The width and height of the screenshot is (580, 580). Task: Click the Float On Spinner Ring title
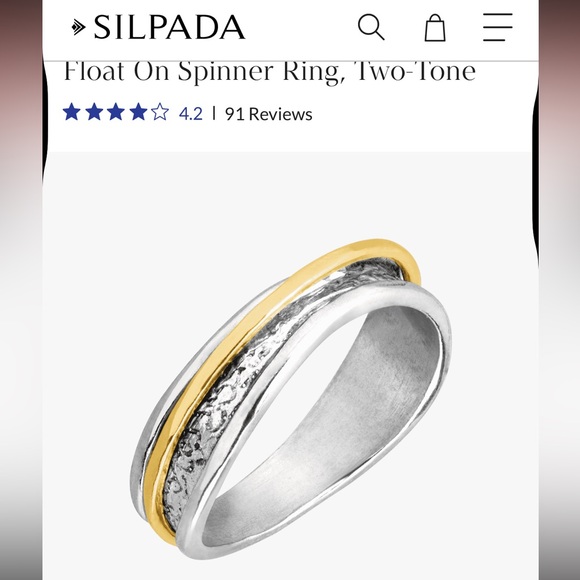(x=270, y=71)
